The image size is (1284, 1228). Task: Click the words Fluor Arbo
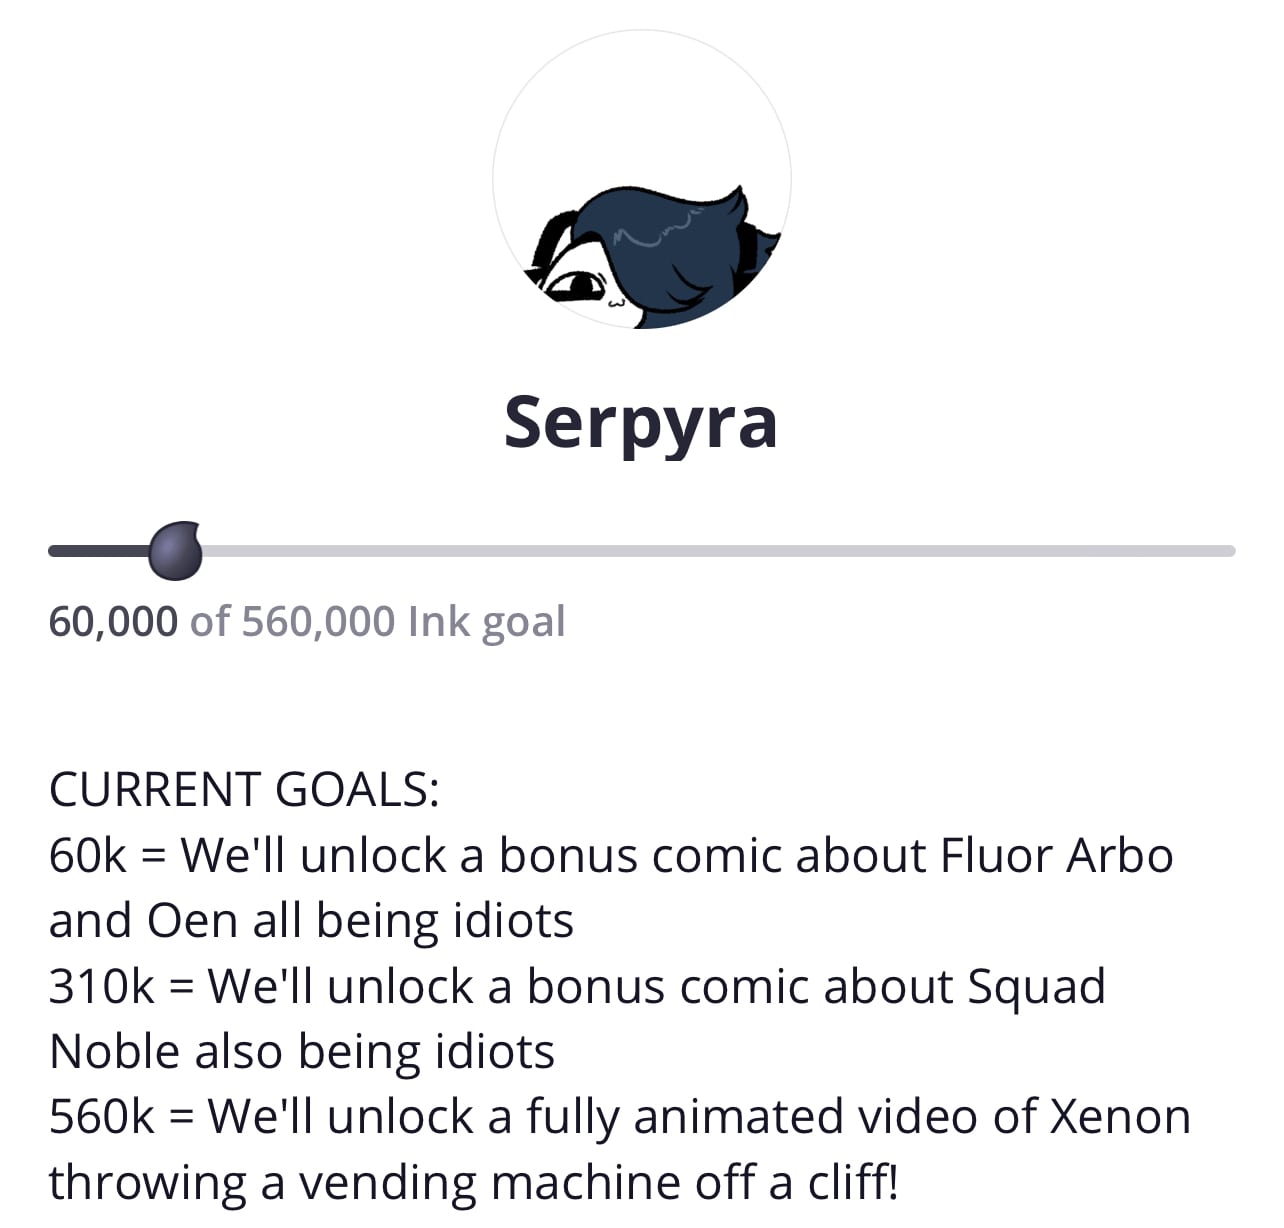[1057, 856]
